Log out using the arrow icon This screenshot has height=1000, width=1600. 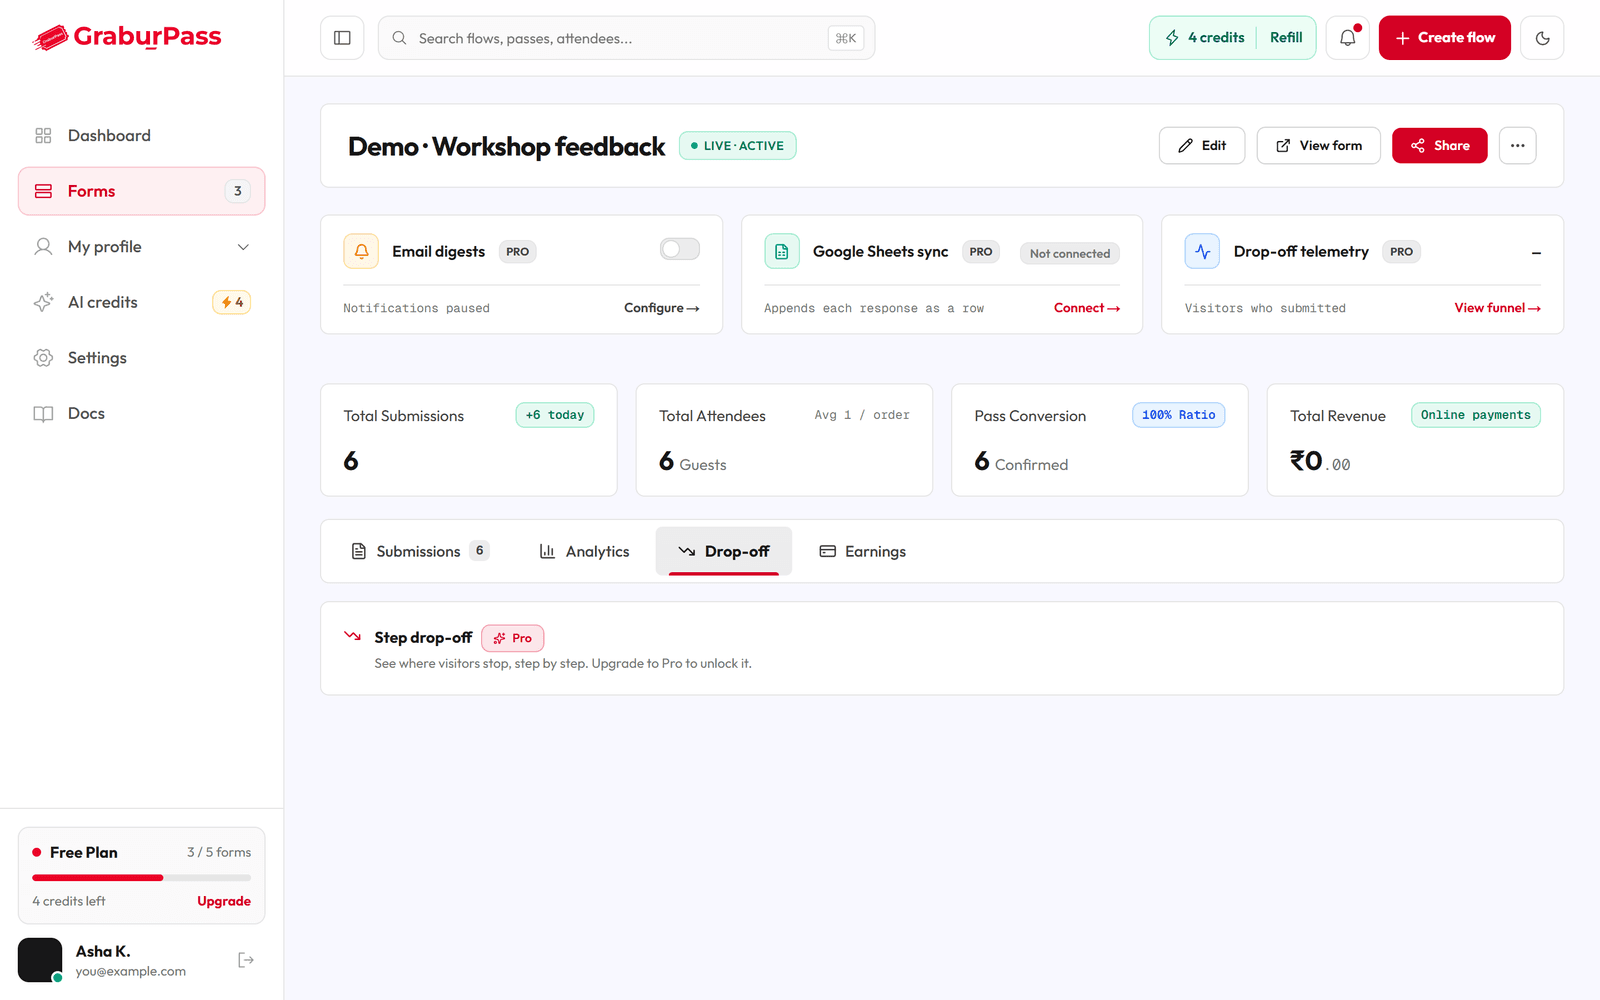[246, 960]
